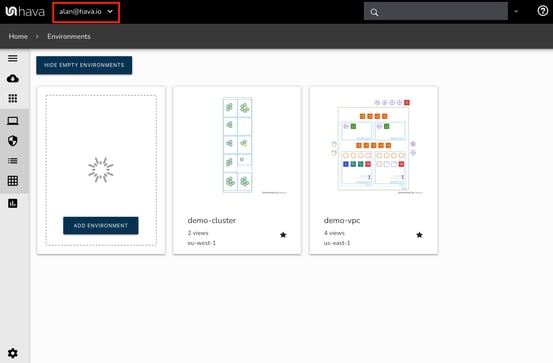The width and height of the screenshot is (553, 363).
Task: Open the hamburger menu in sidebar
Action: click(x=13, y=58)
